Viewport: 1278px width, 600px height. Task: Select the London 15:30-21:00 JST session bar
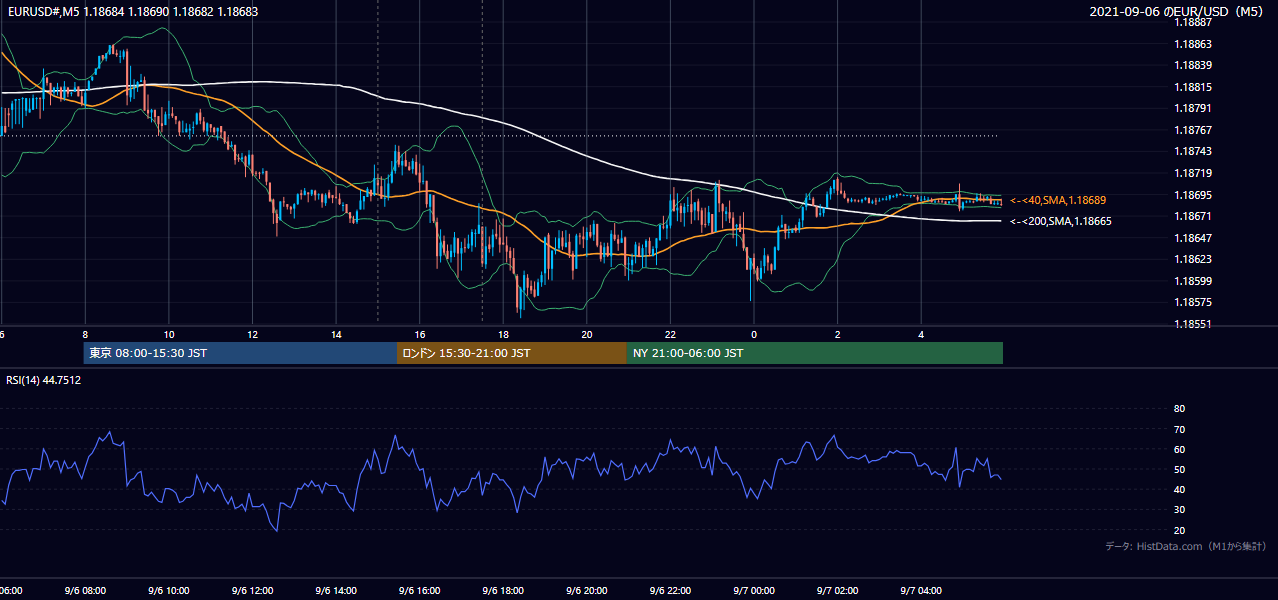[511, 353]
